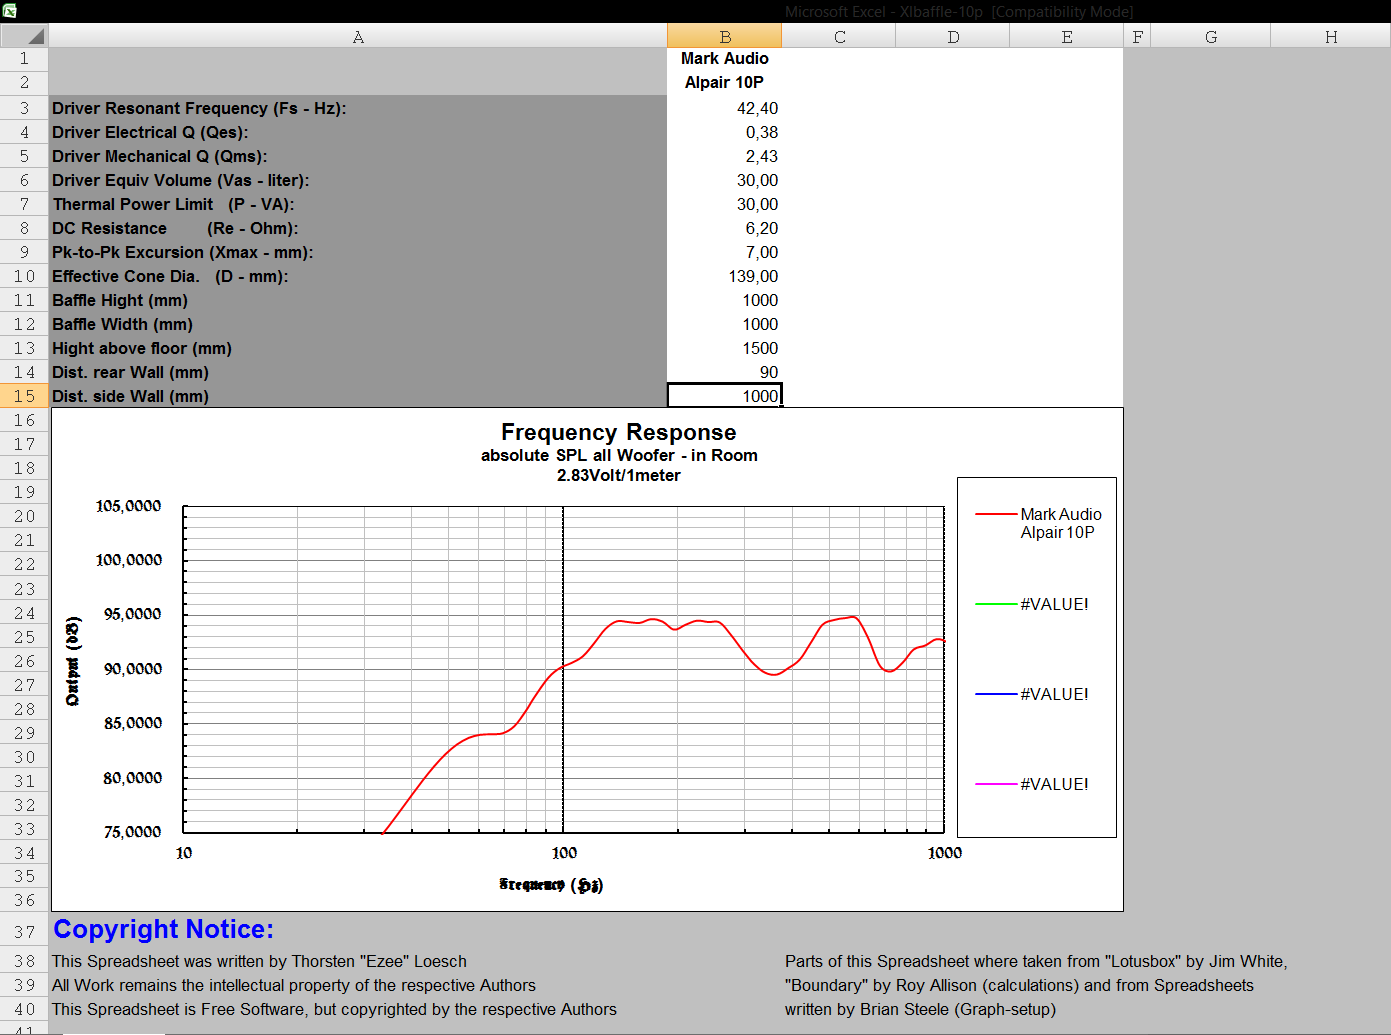The image size is (1391, 1035).
Task: Click the 'Frequency (Hz)' horizontal axis title
Action: [551, 885]
